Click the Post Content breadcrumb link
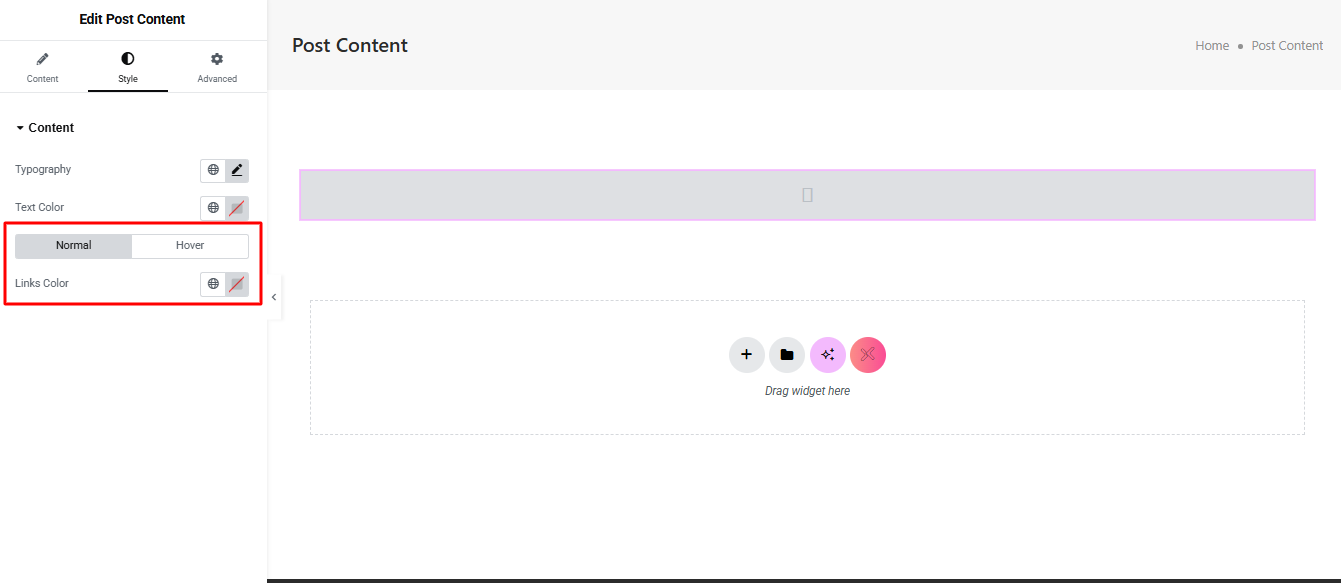1341x583 pixels. 1287,46
